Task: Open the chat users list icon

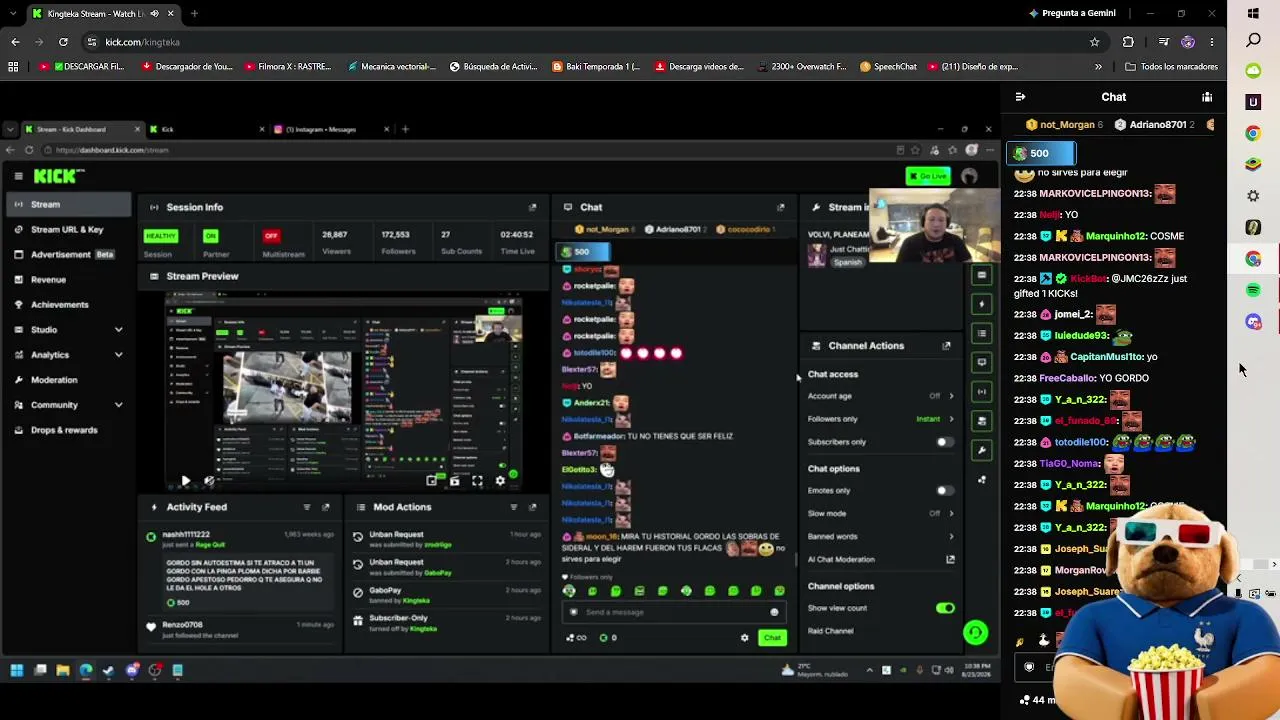Action: [1207, 97]
